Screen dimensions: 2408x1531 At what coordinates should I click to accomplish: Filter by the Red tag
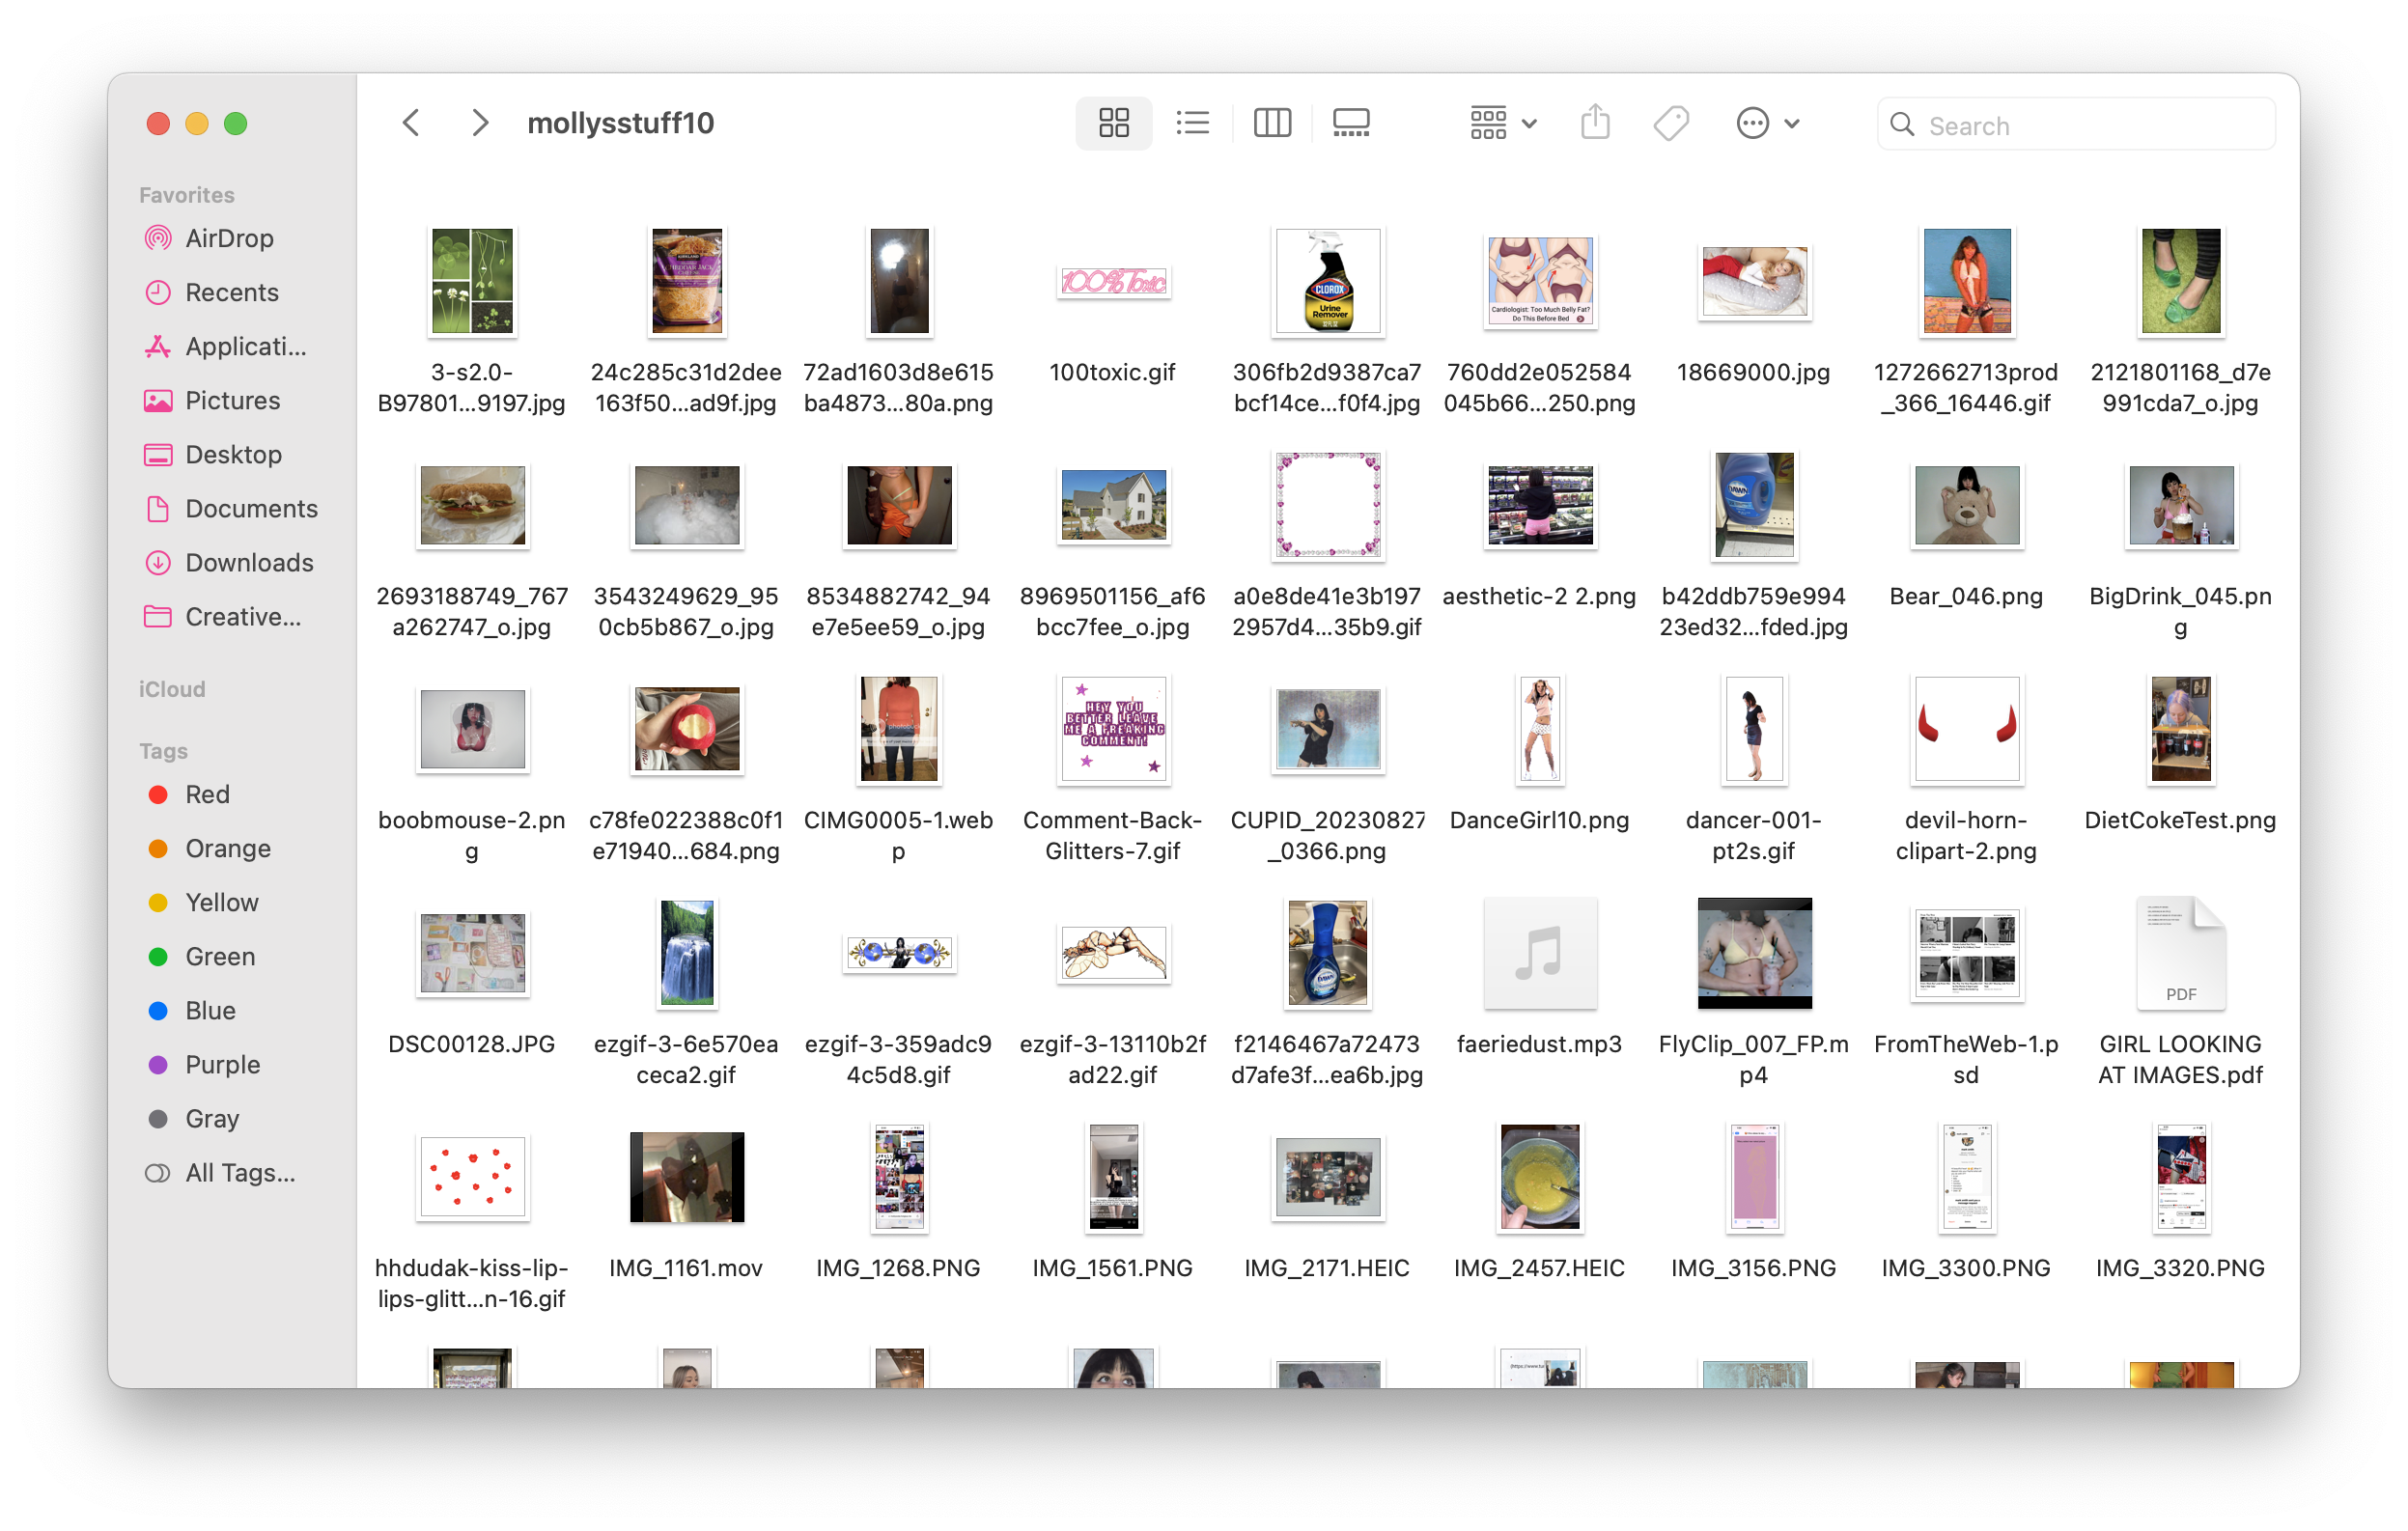207,794
